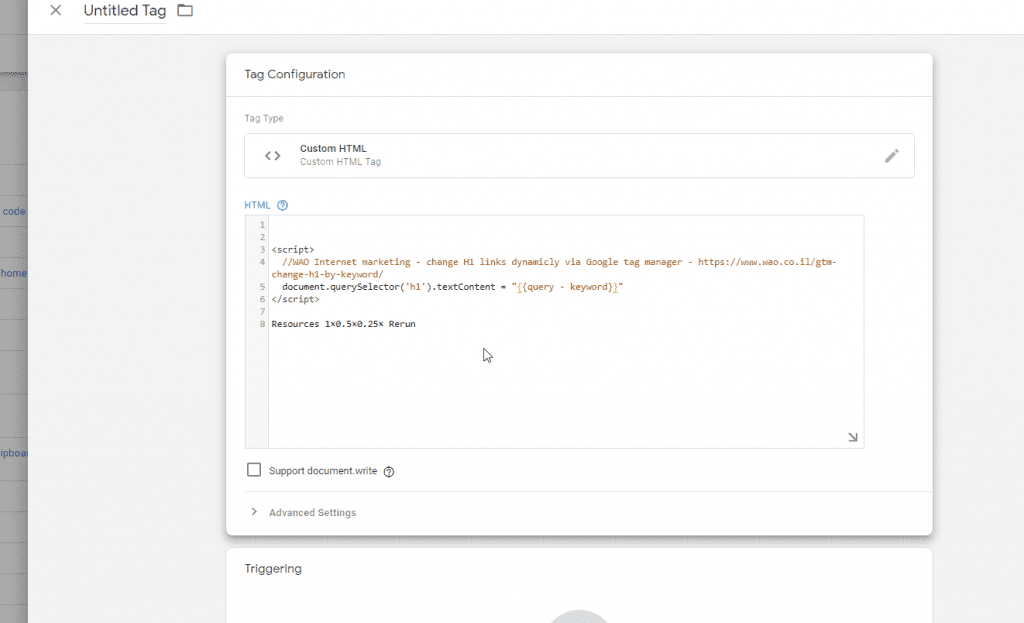Click the WAO Internet marketing comment line
The width and height of the screenshot is (1024, 623).
559,262
